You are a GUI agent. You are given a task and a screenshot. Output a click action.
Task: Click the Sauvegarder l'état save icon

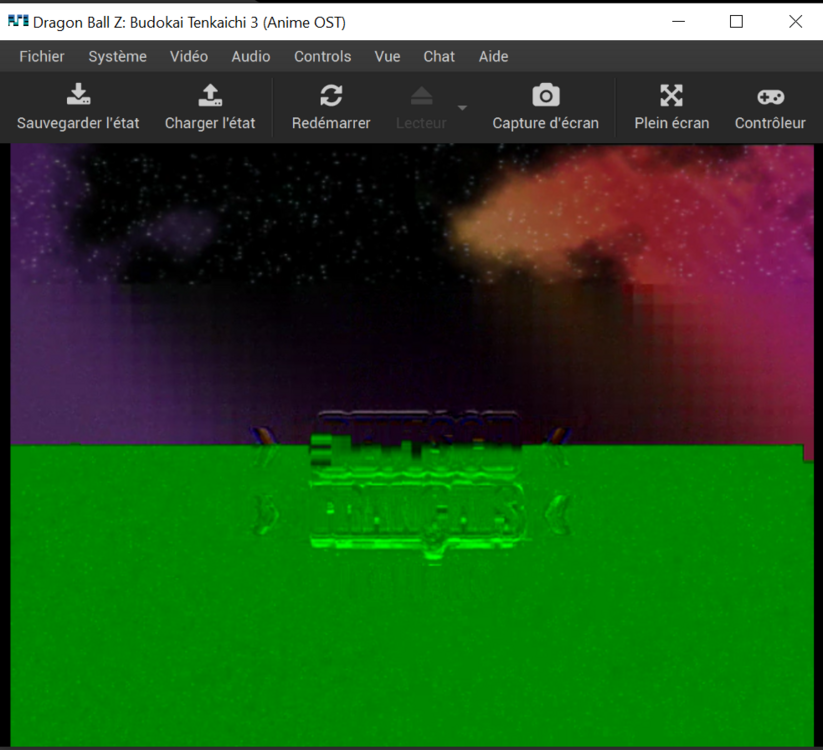point(78,96)
